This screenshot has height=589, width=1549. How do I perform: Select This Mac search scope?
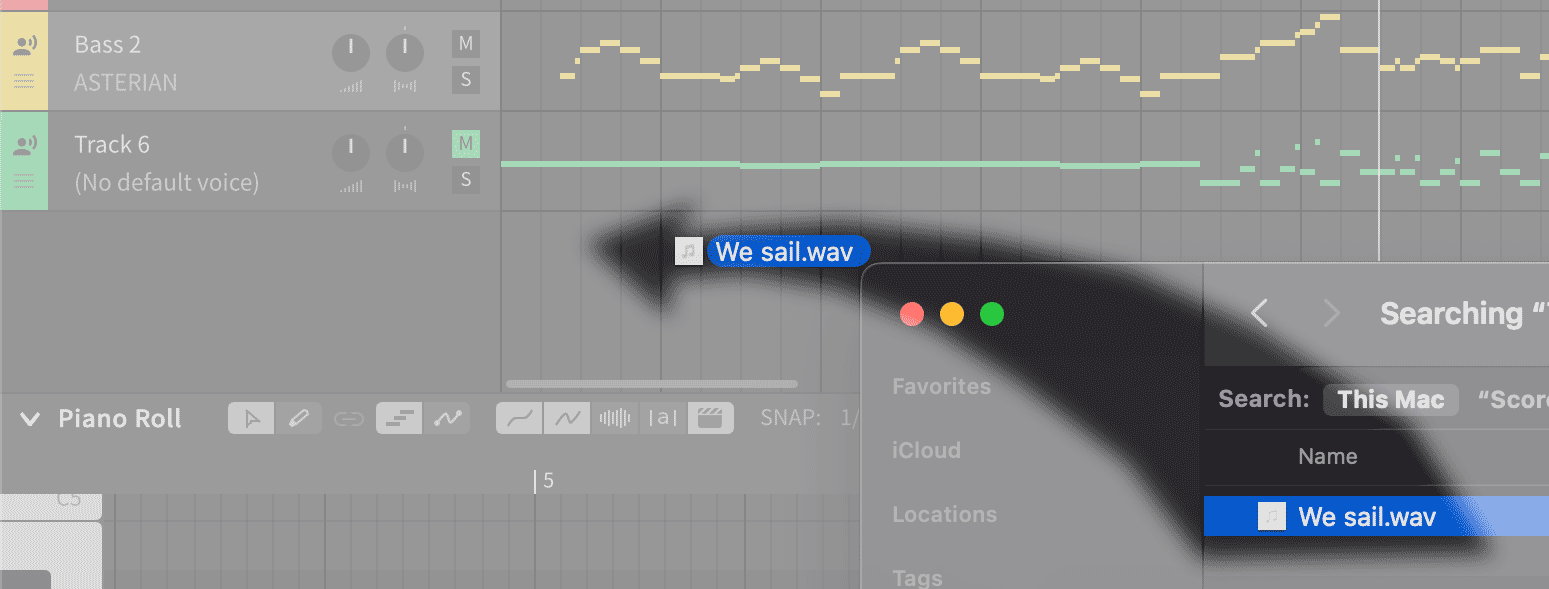1390,400
